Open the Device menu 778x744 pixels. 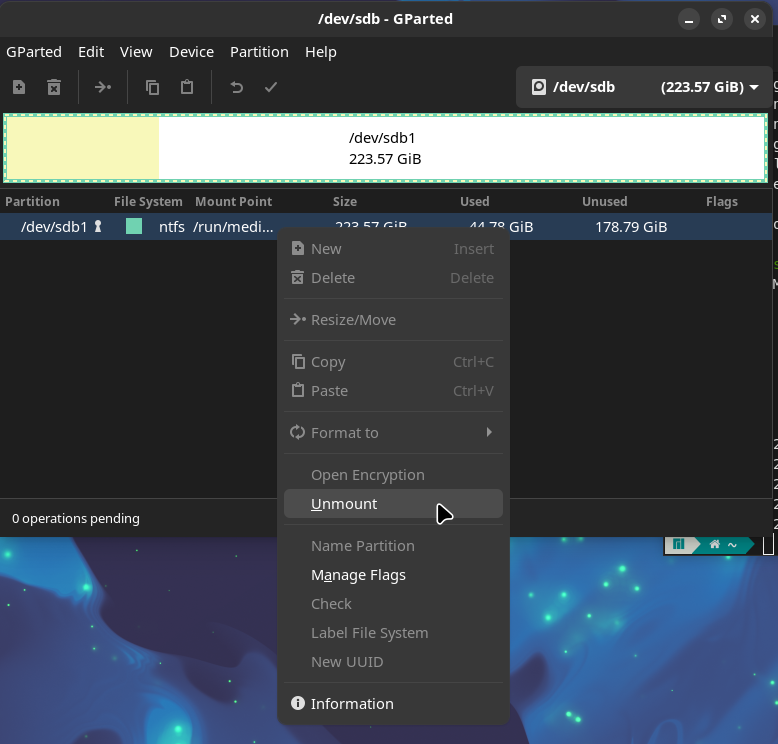click(x=192, y=52)
